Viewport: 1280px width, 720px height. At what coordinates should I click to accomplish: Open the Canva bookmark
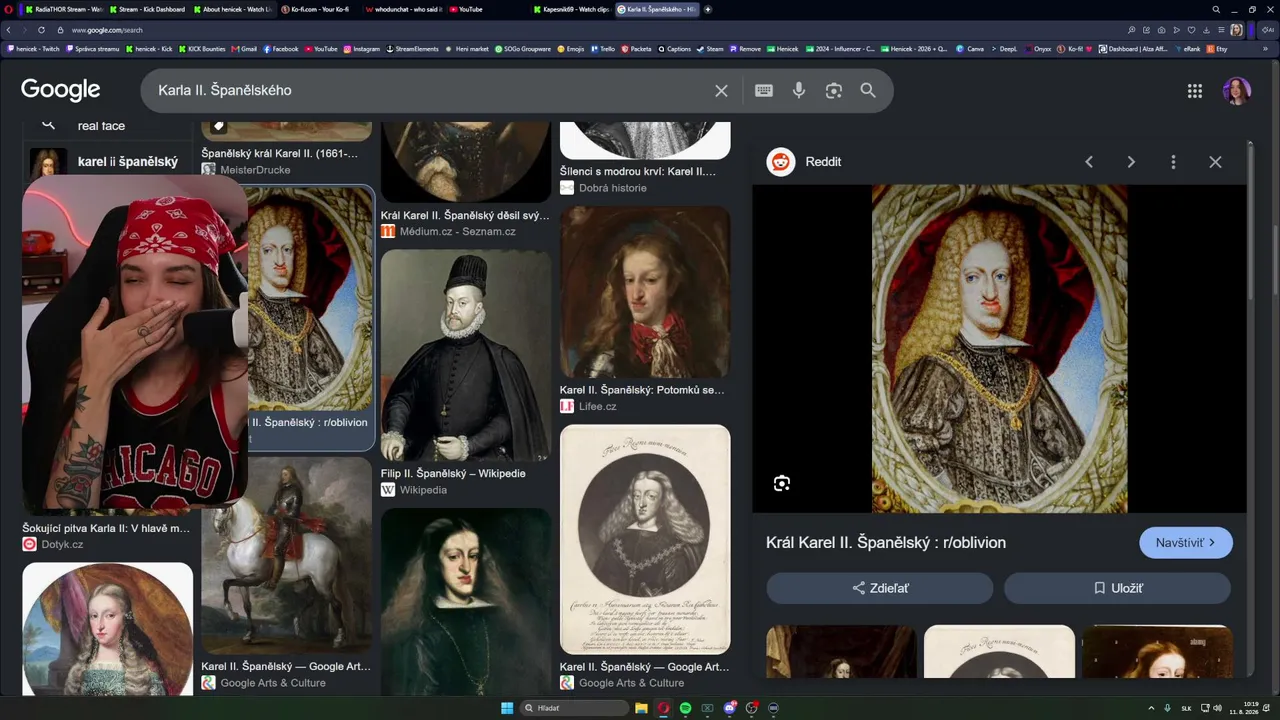[970, 48]
